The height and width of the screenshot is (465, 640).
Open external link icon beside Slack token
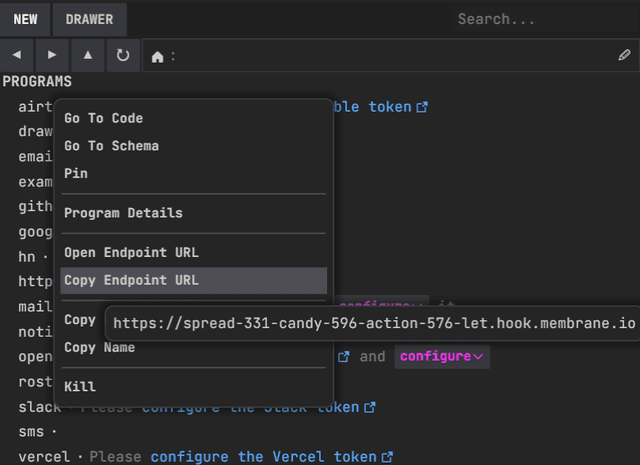pos(369,407)
